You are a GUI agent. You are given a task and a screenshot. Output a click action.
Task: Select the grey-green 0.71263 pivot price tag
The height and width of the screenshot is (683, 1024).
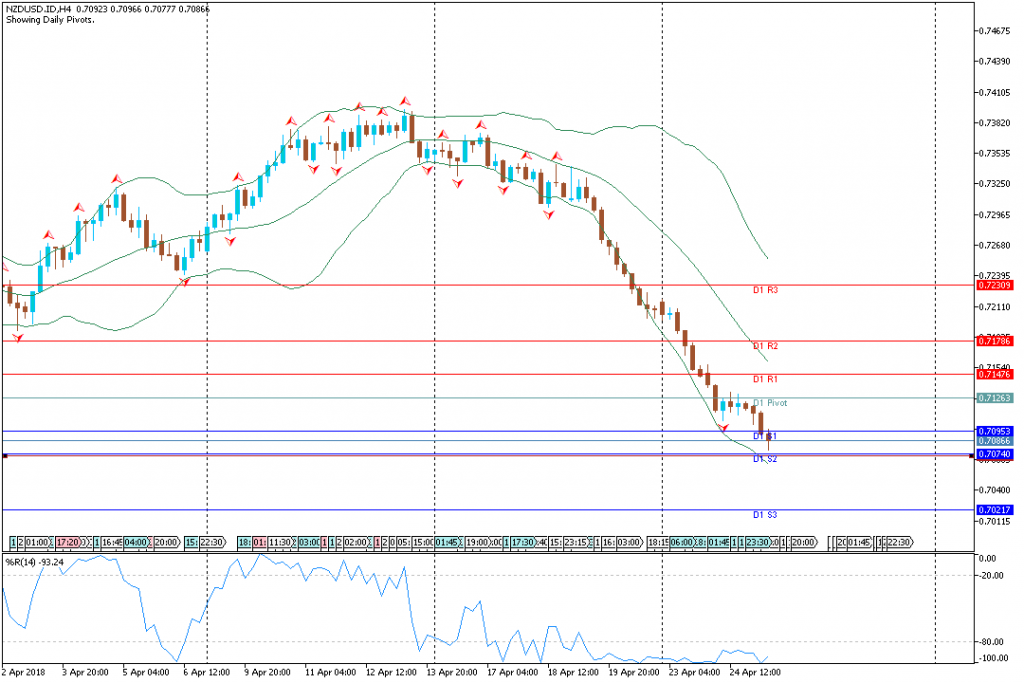(996, 398)
